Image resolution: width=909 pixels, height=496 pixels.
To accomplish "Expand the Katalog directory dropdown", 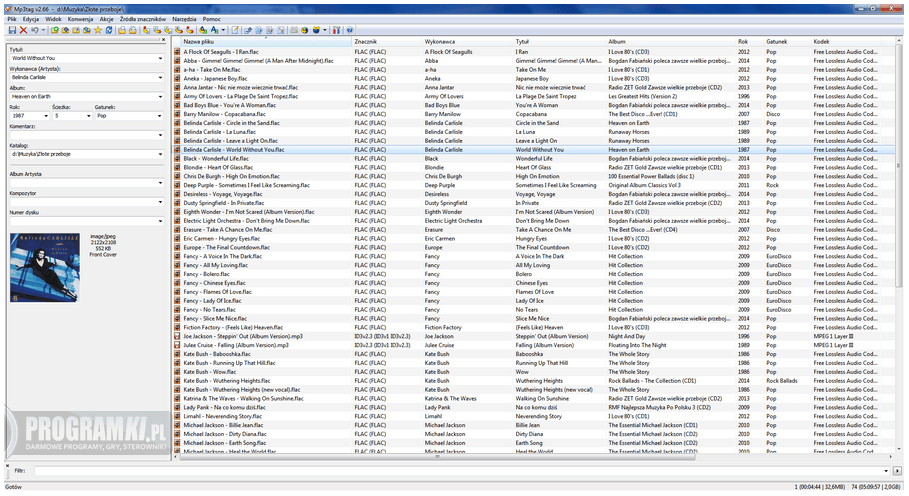I will pyautogui.click(x=160, y=155).
